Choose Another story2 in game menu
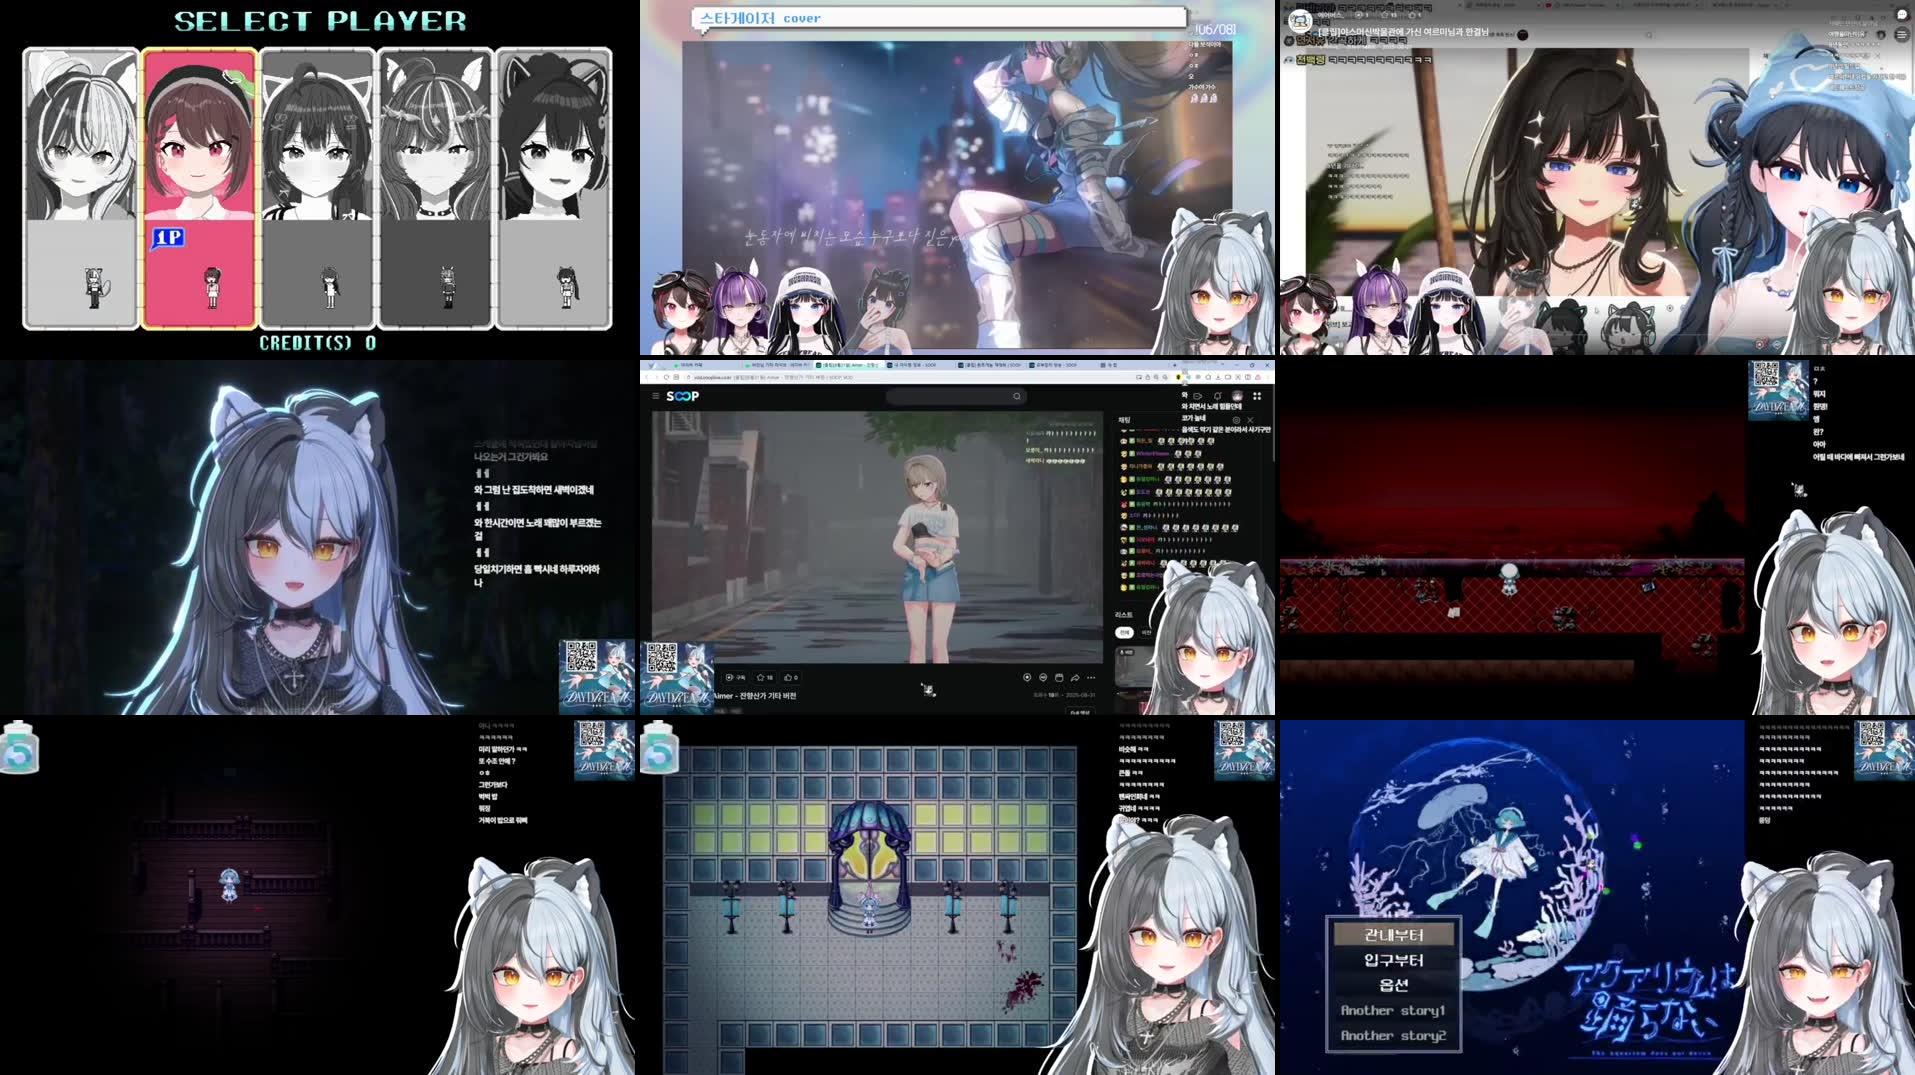 pos(1394,1036)
